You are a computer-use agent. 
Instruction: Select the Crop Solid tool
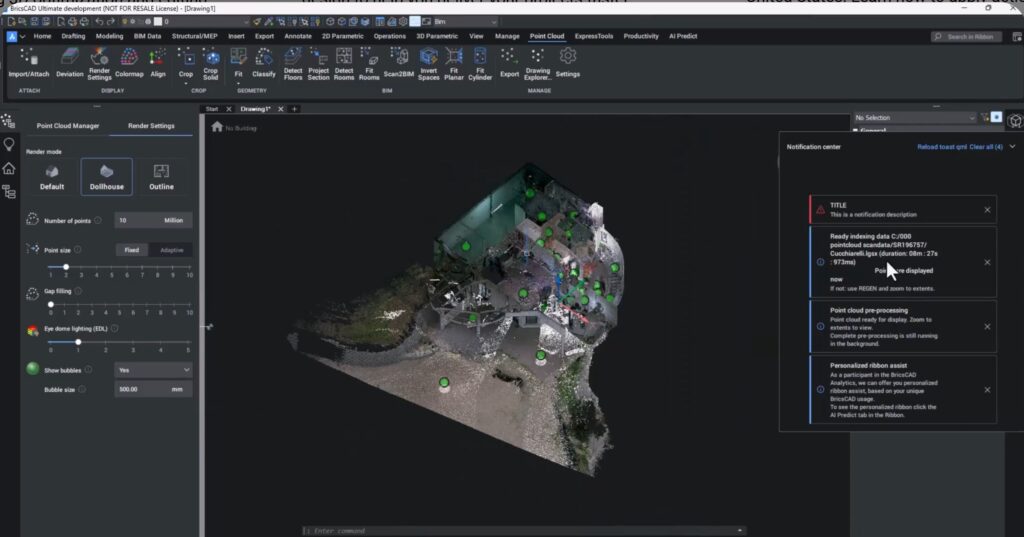[x=210, y=63]
